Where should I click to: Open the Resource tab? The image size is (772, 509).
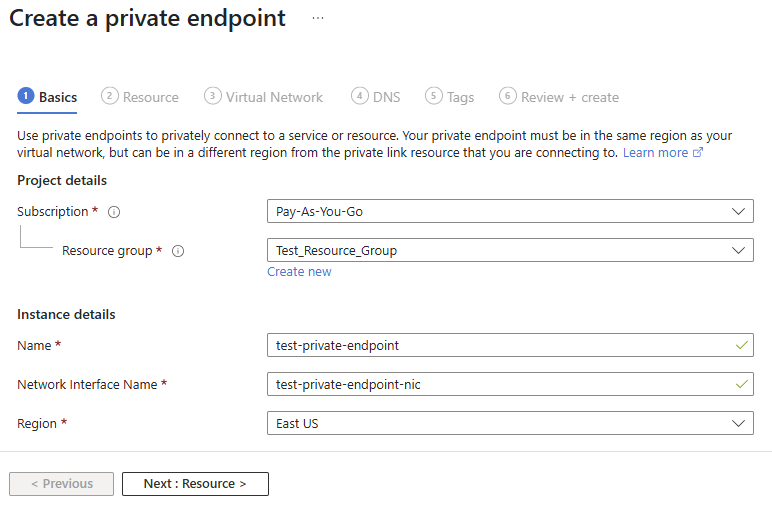click(150, 97)
